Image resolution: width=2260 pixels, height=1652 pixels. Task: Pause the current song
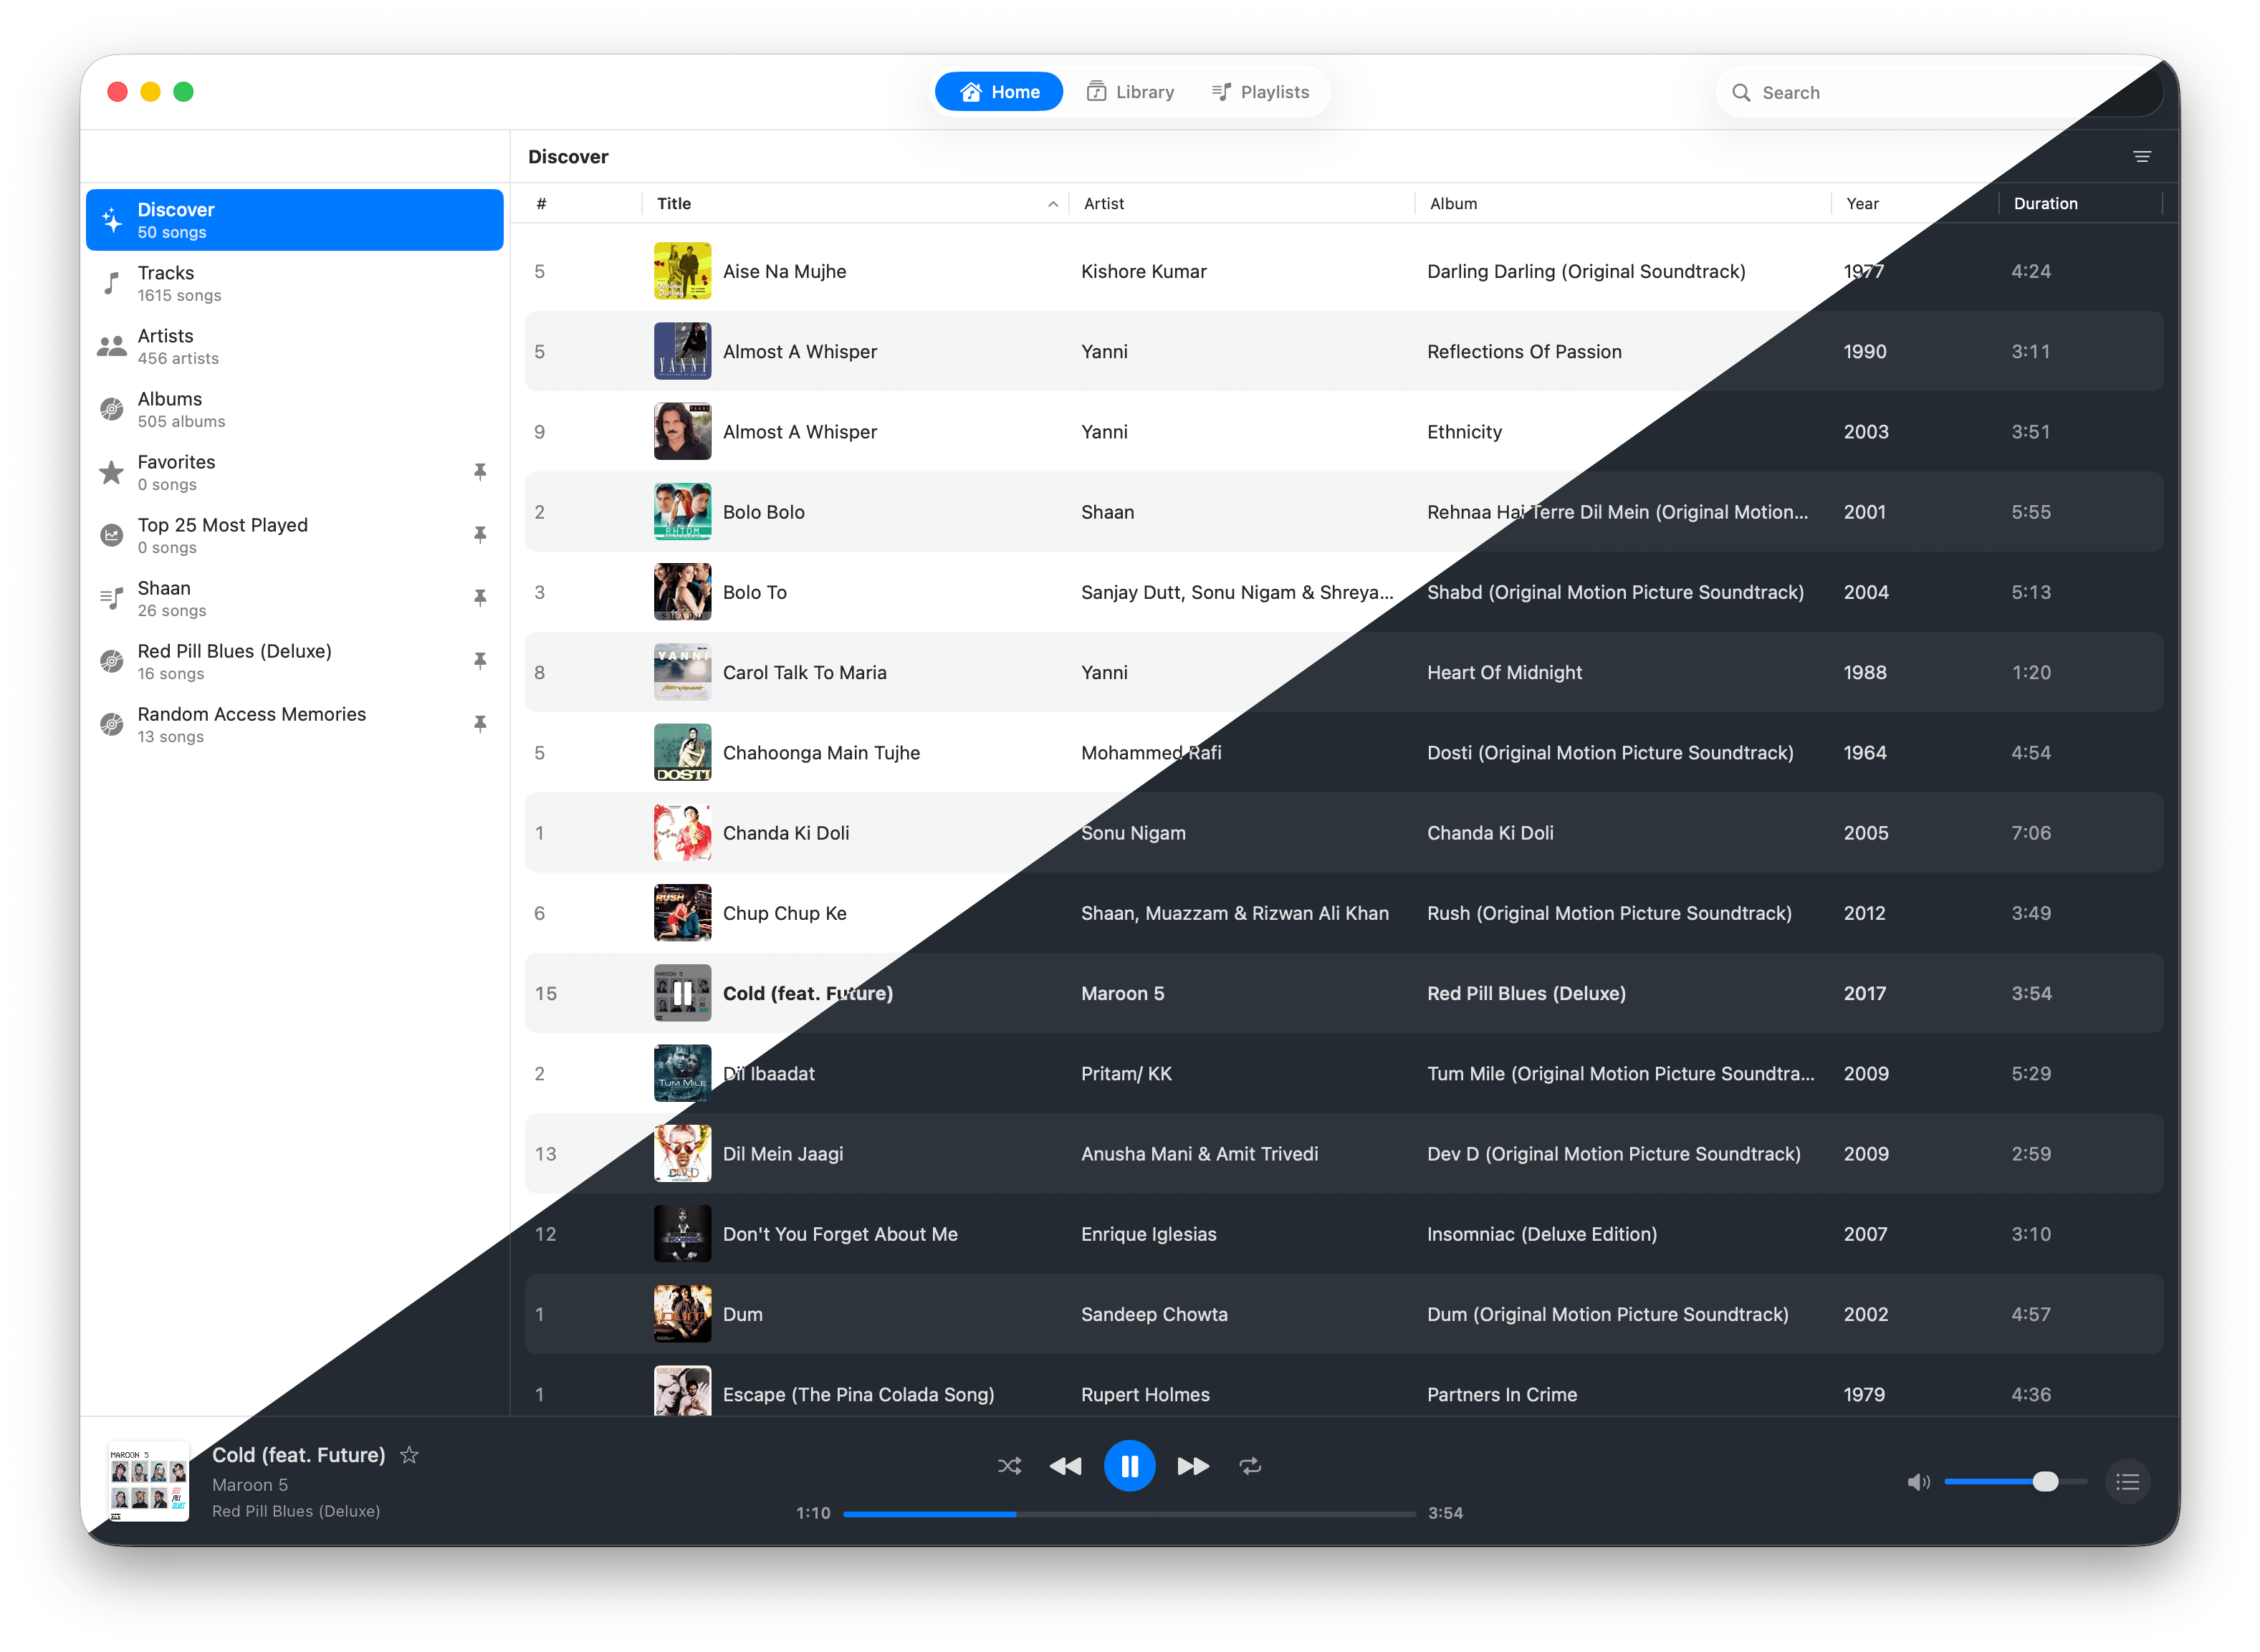[1130, 1466]
